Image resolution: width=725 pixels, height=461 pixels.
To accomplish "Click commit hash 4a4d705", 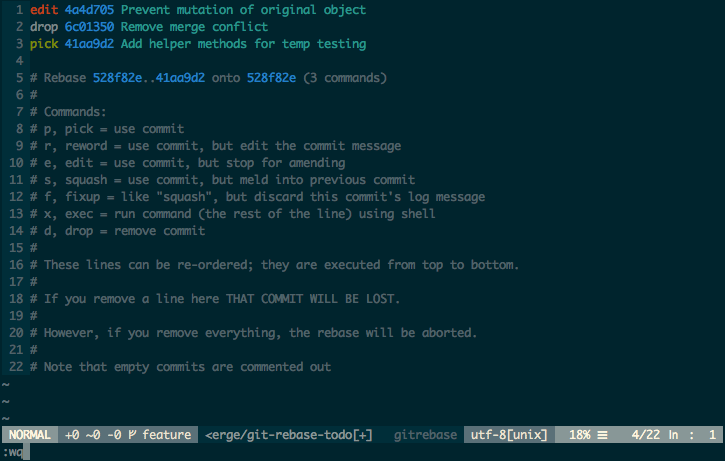I will [x=89, y=10].
